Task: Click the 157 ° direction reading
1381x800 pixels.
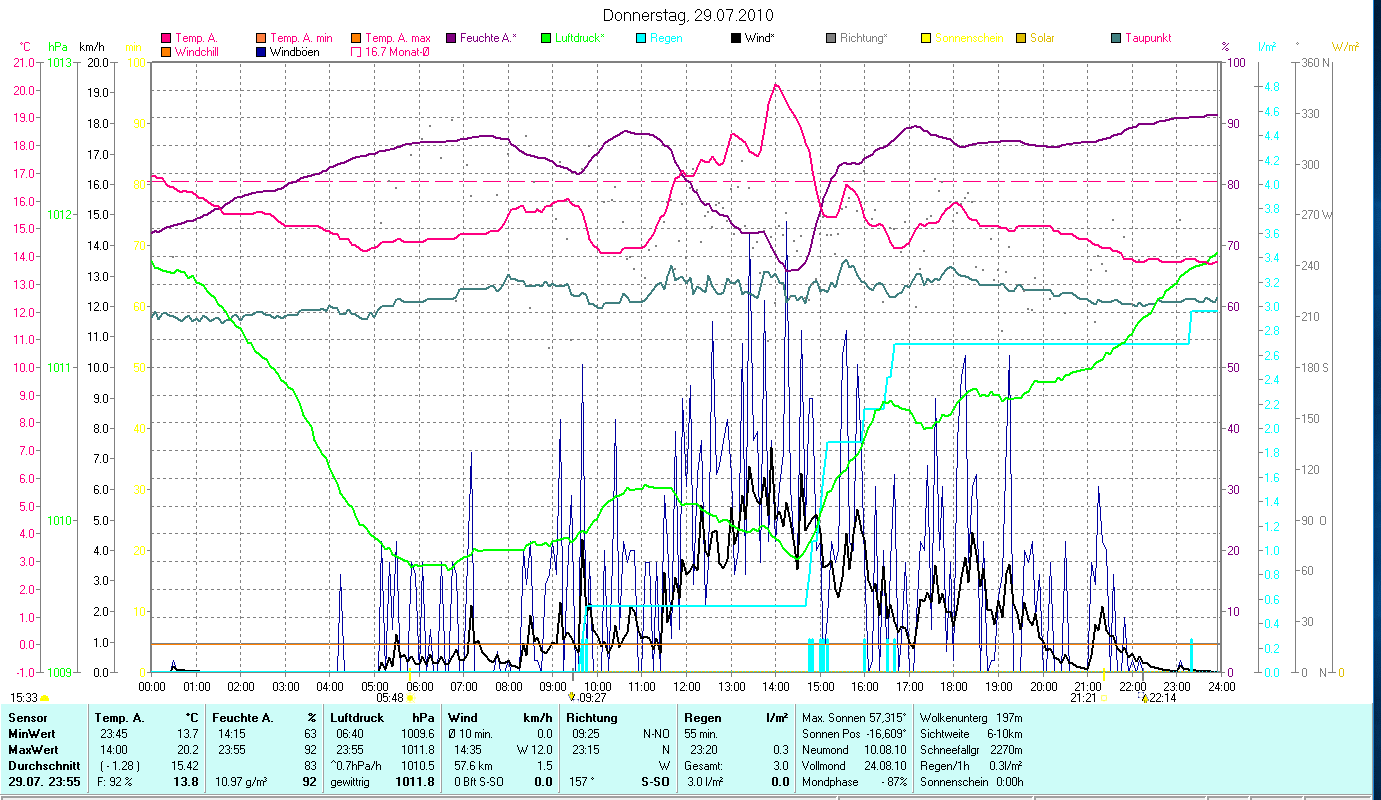Action: click(583, 781)
